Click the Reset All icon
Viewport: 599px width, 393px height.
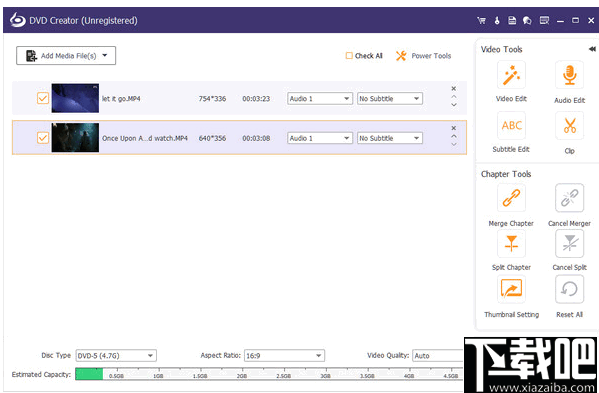point(569,289)
